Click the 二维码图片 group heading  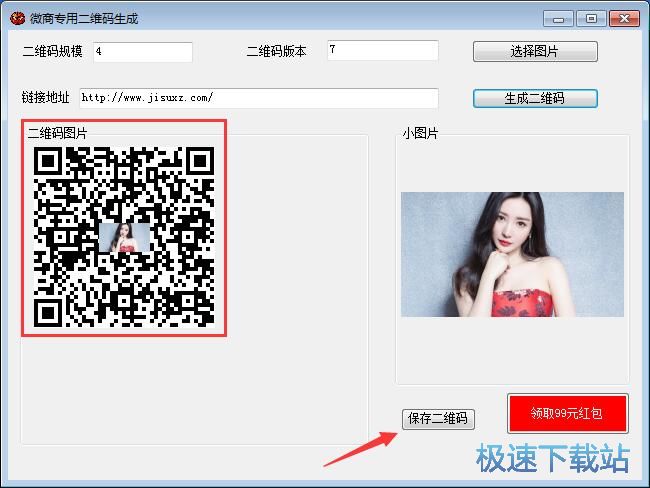pyautogui.click(x=57, y=132)
